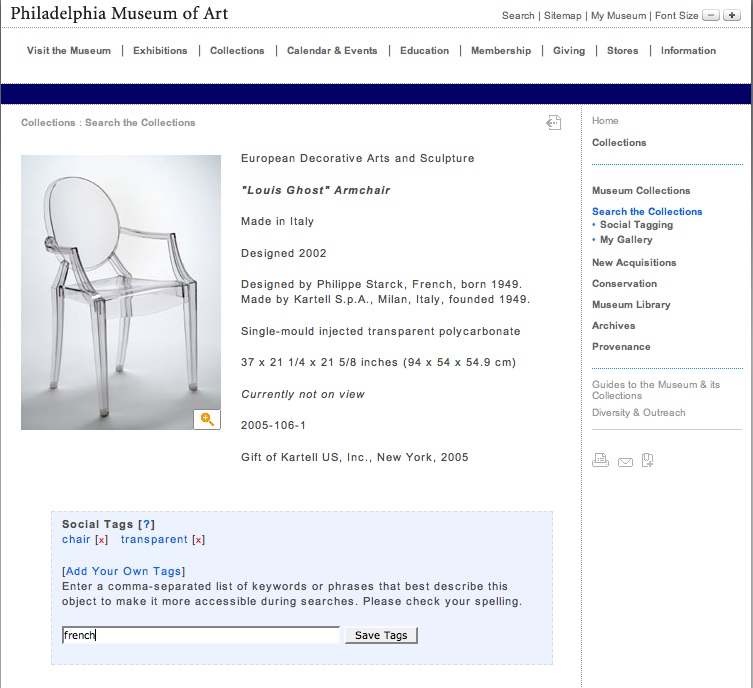Viewport: 753px width, 688px height.
Task: Enlarge chair image with the magnifier icon
Action: pos(207,419)
